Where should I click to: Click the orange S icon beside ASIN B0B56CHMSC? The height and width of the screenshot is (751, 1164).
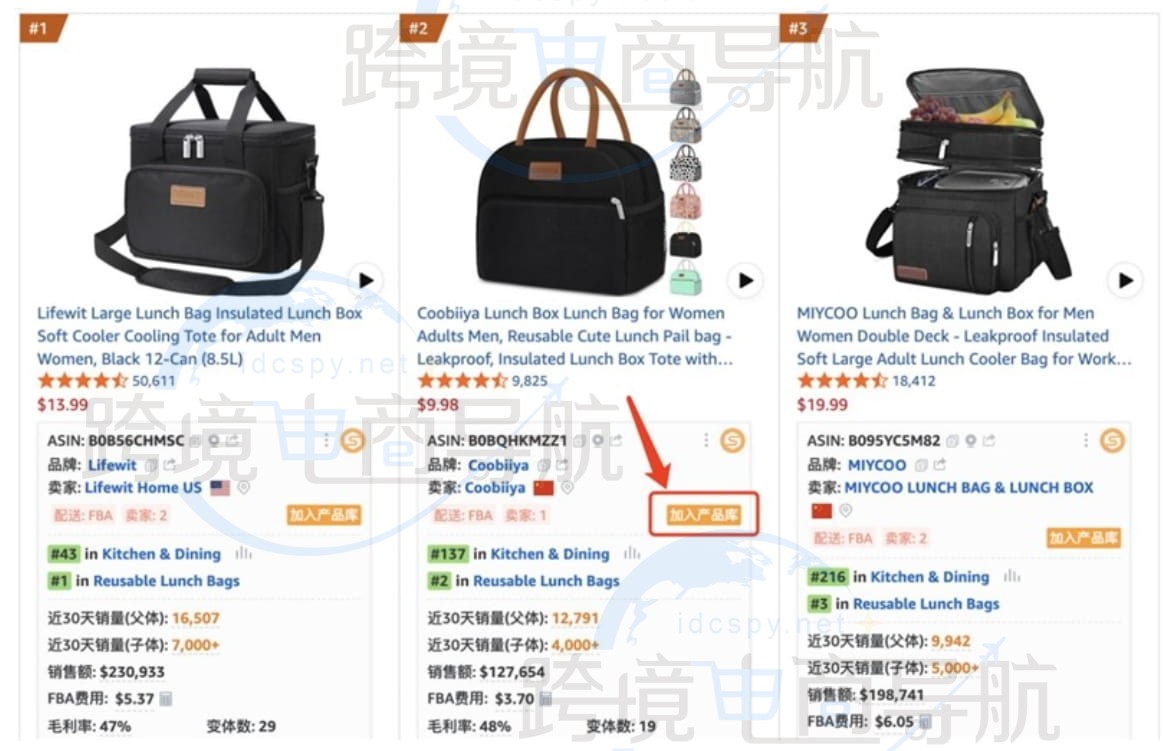click(x=353, y=441)
